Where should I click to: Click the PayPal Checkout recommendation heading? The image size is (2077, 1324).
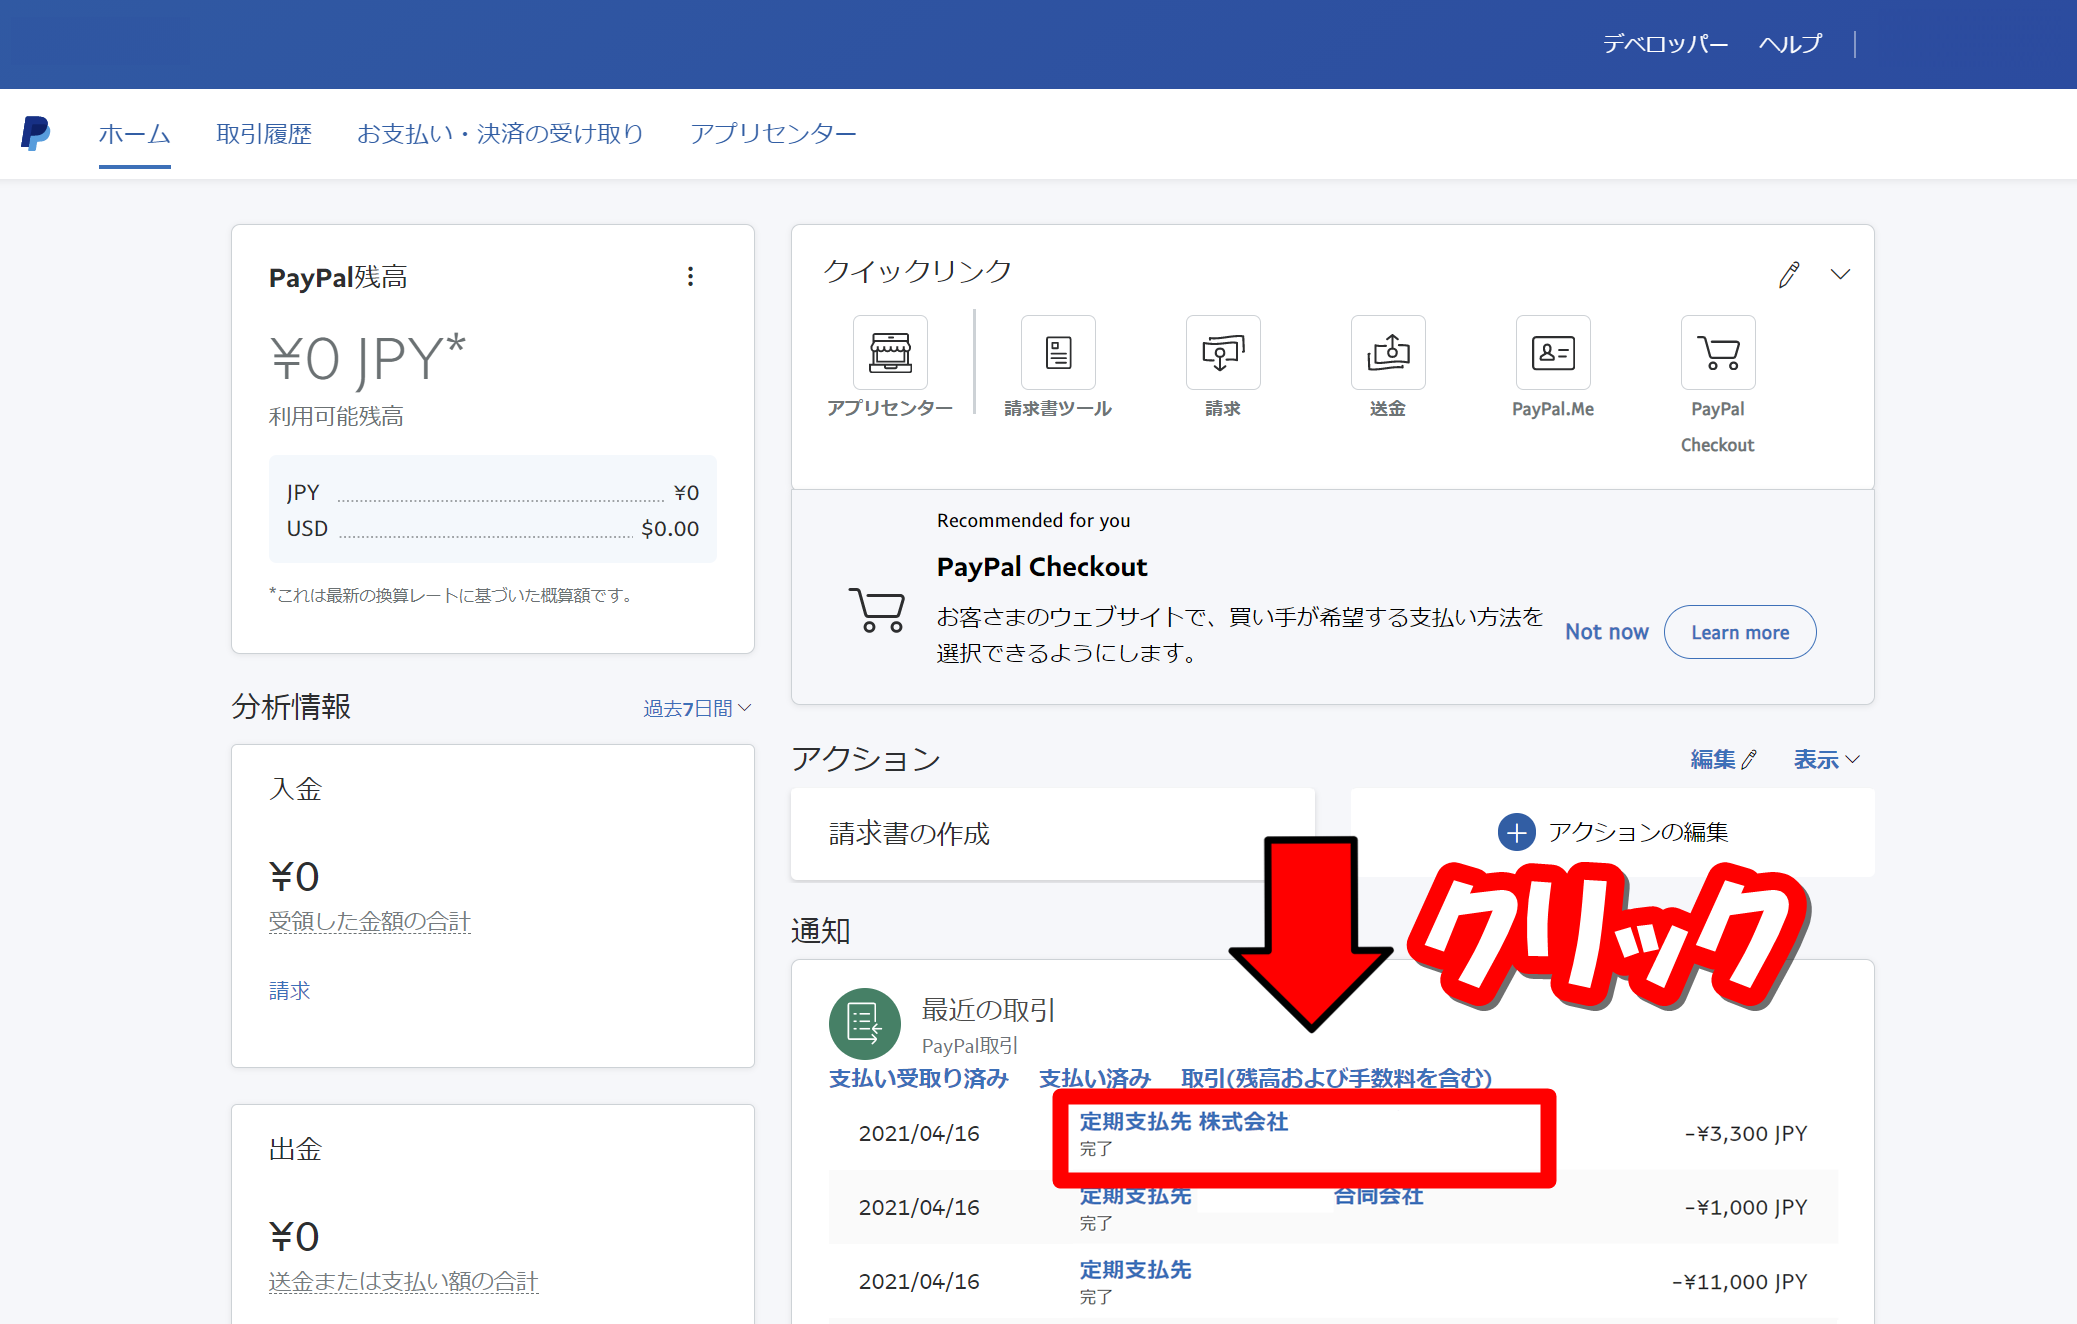(x=1042, y=567)
